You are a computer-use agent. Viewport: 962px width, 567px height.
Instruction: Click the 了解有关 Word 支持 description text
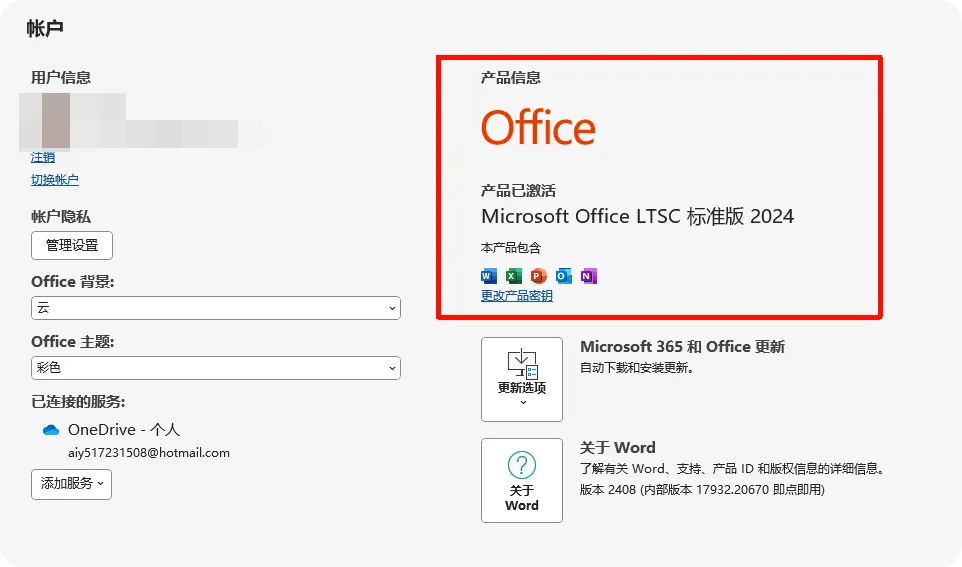pyautogui.click(x=733, y=469)
